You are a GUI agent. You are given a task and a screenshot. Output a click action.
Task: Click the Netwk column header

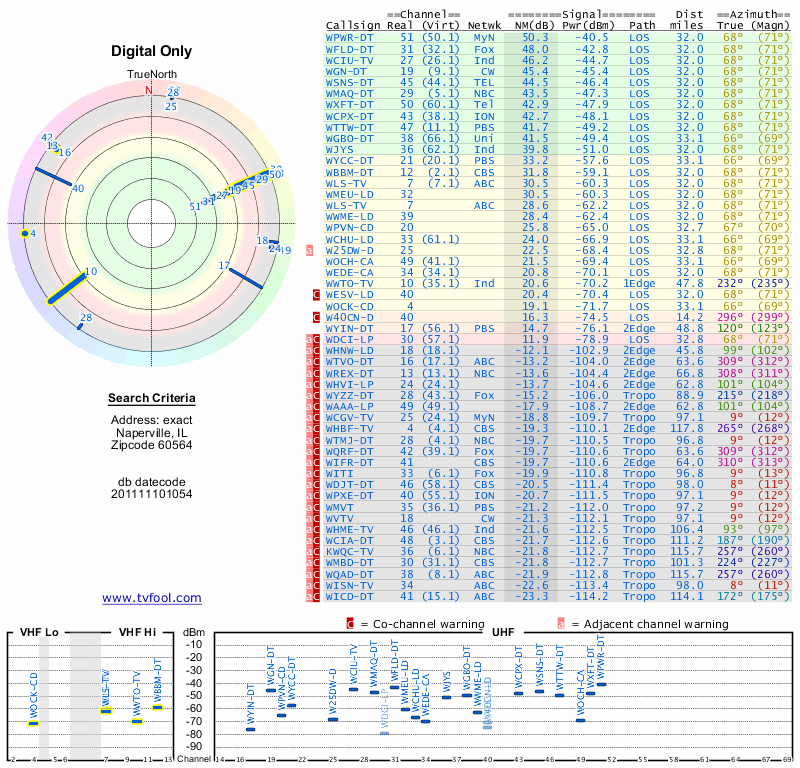pos(484,26)
